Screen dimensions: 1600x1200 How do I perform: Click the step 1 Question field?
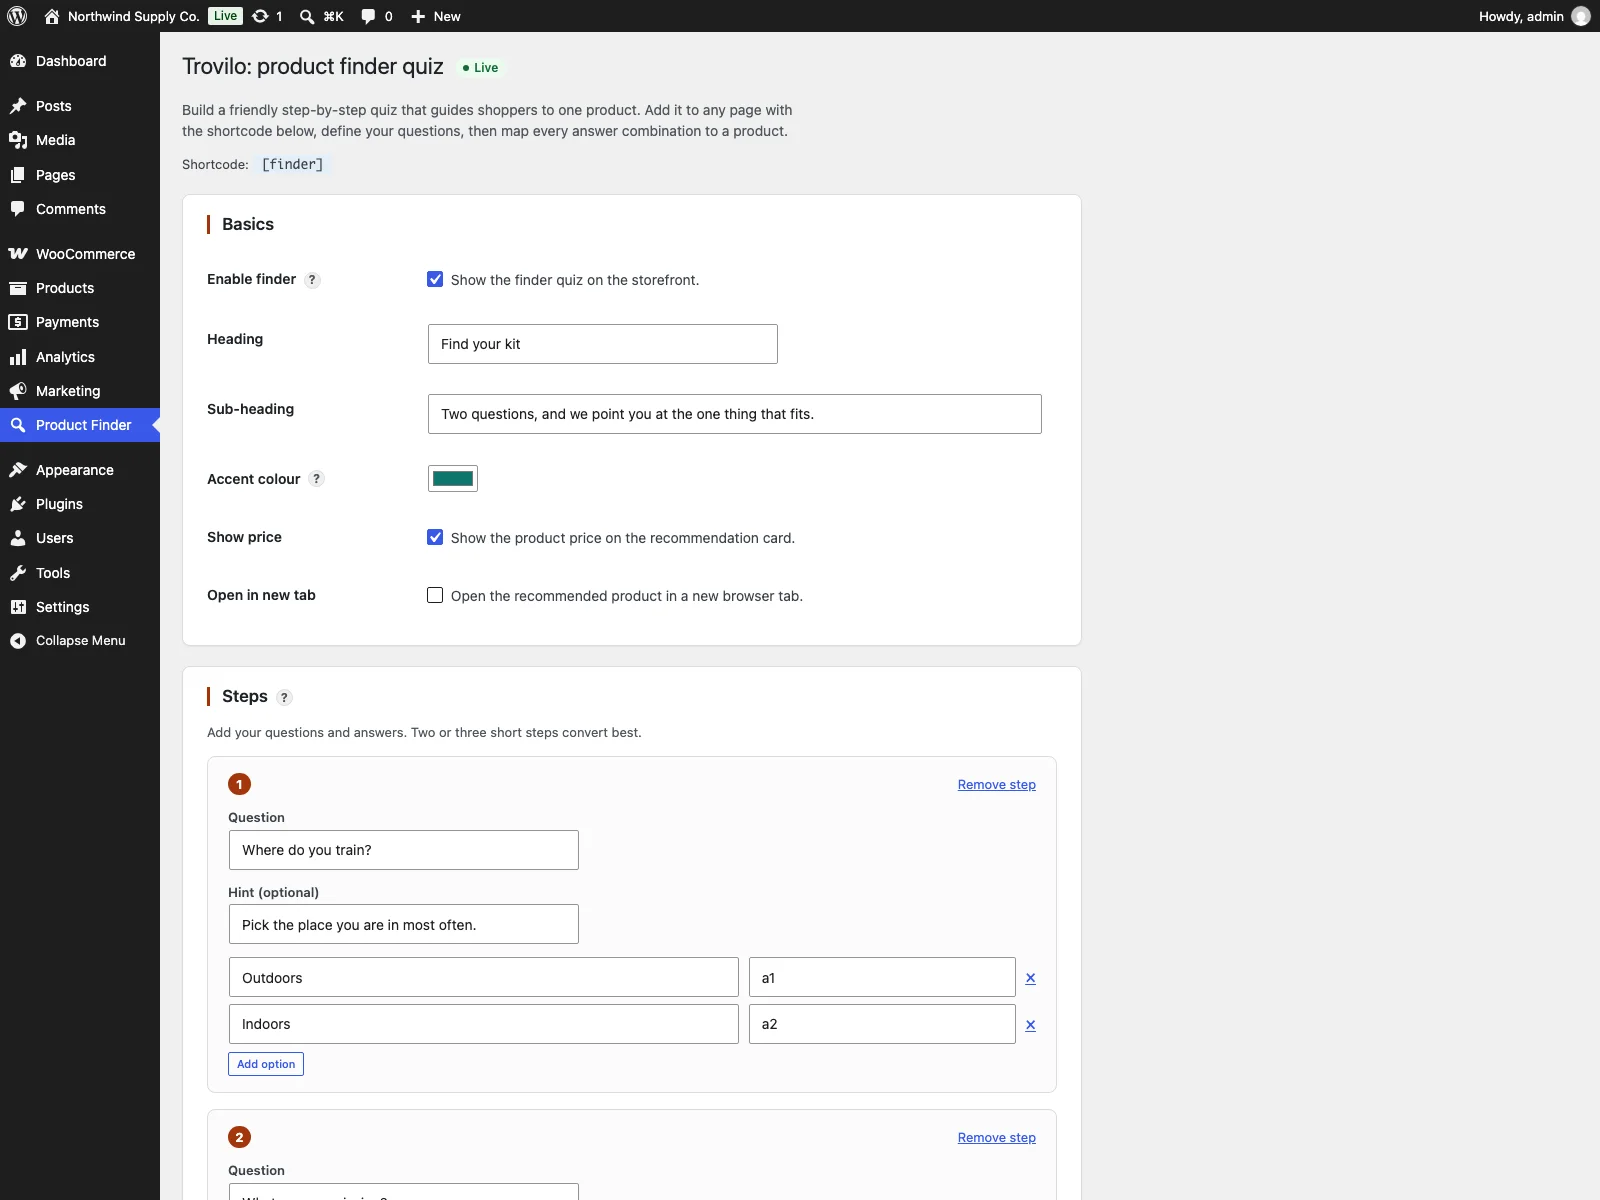pyautogui.click(x=404, y=850)
